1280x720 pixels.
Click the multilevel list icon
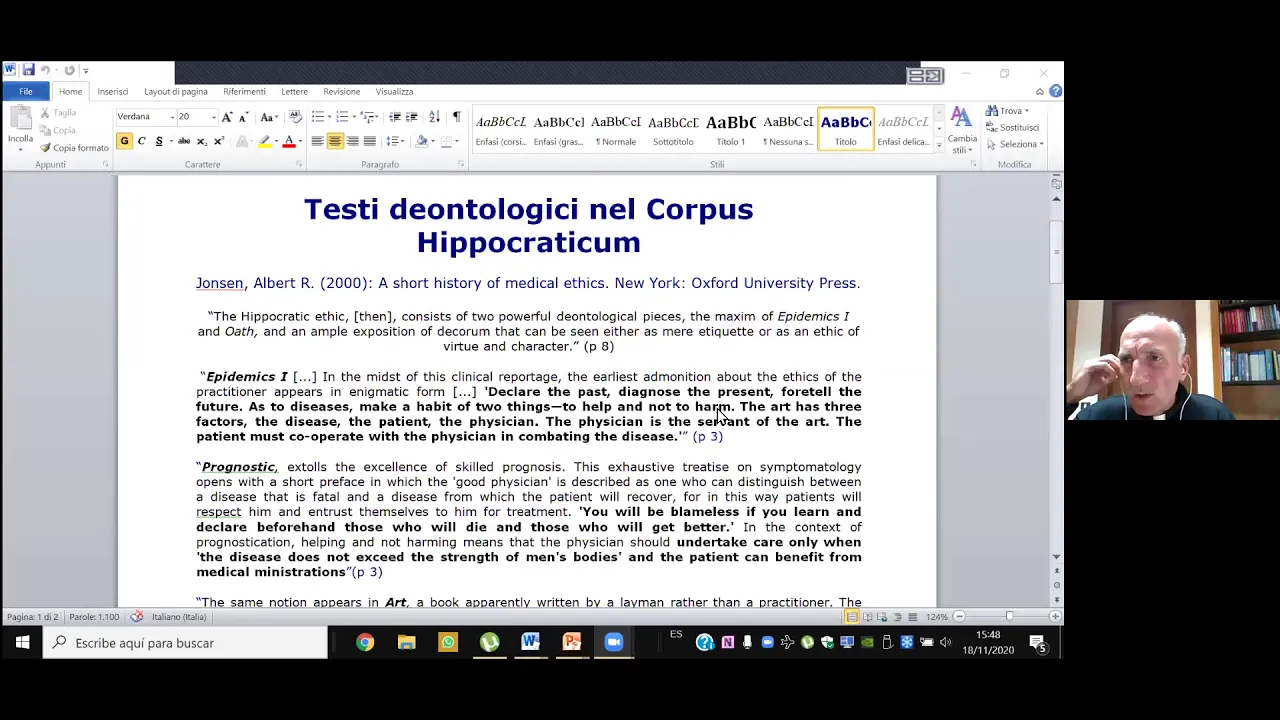tap(368, 117)
